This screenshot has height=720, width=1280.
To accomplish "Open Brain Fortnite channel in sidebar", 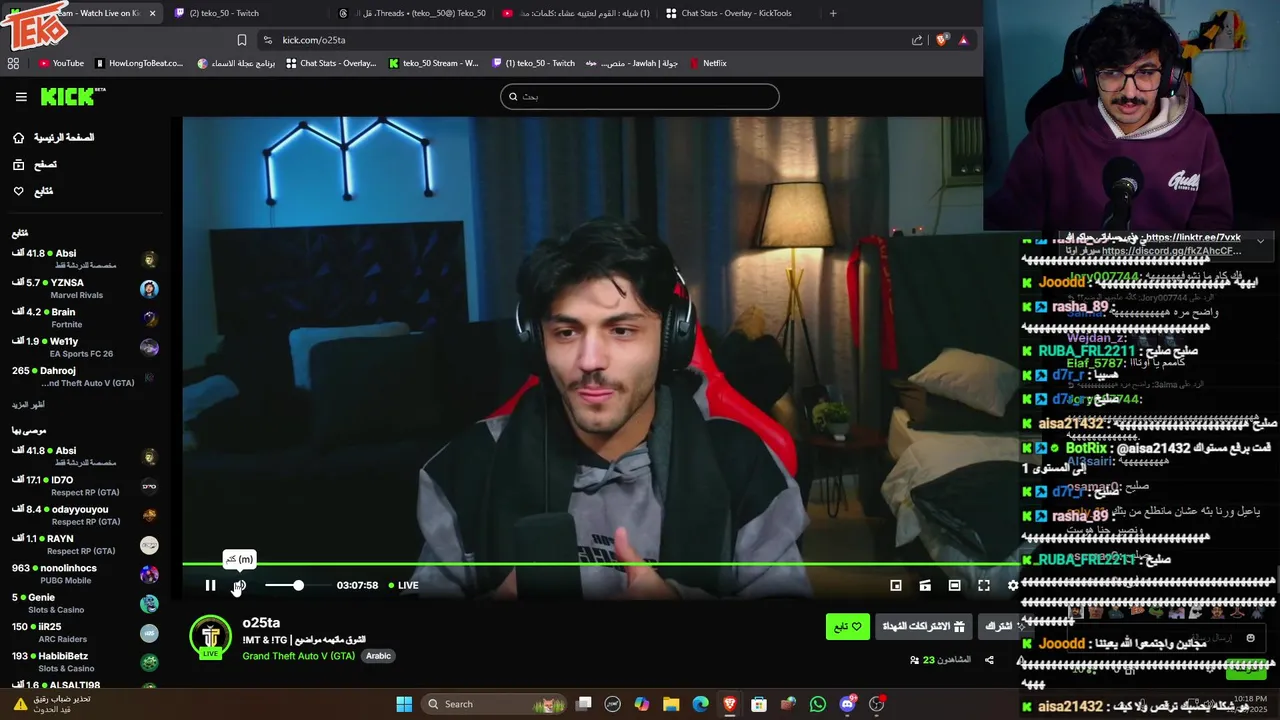I will click(85, 318).
